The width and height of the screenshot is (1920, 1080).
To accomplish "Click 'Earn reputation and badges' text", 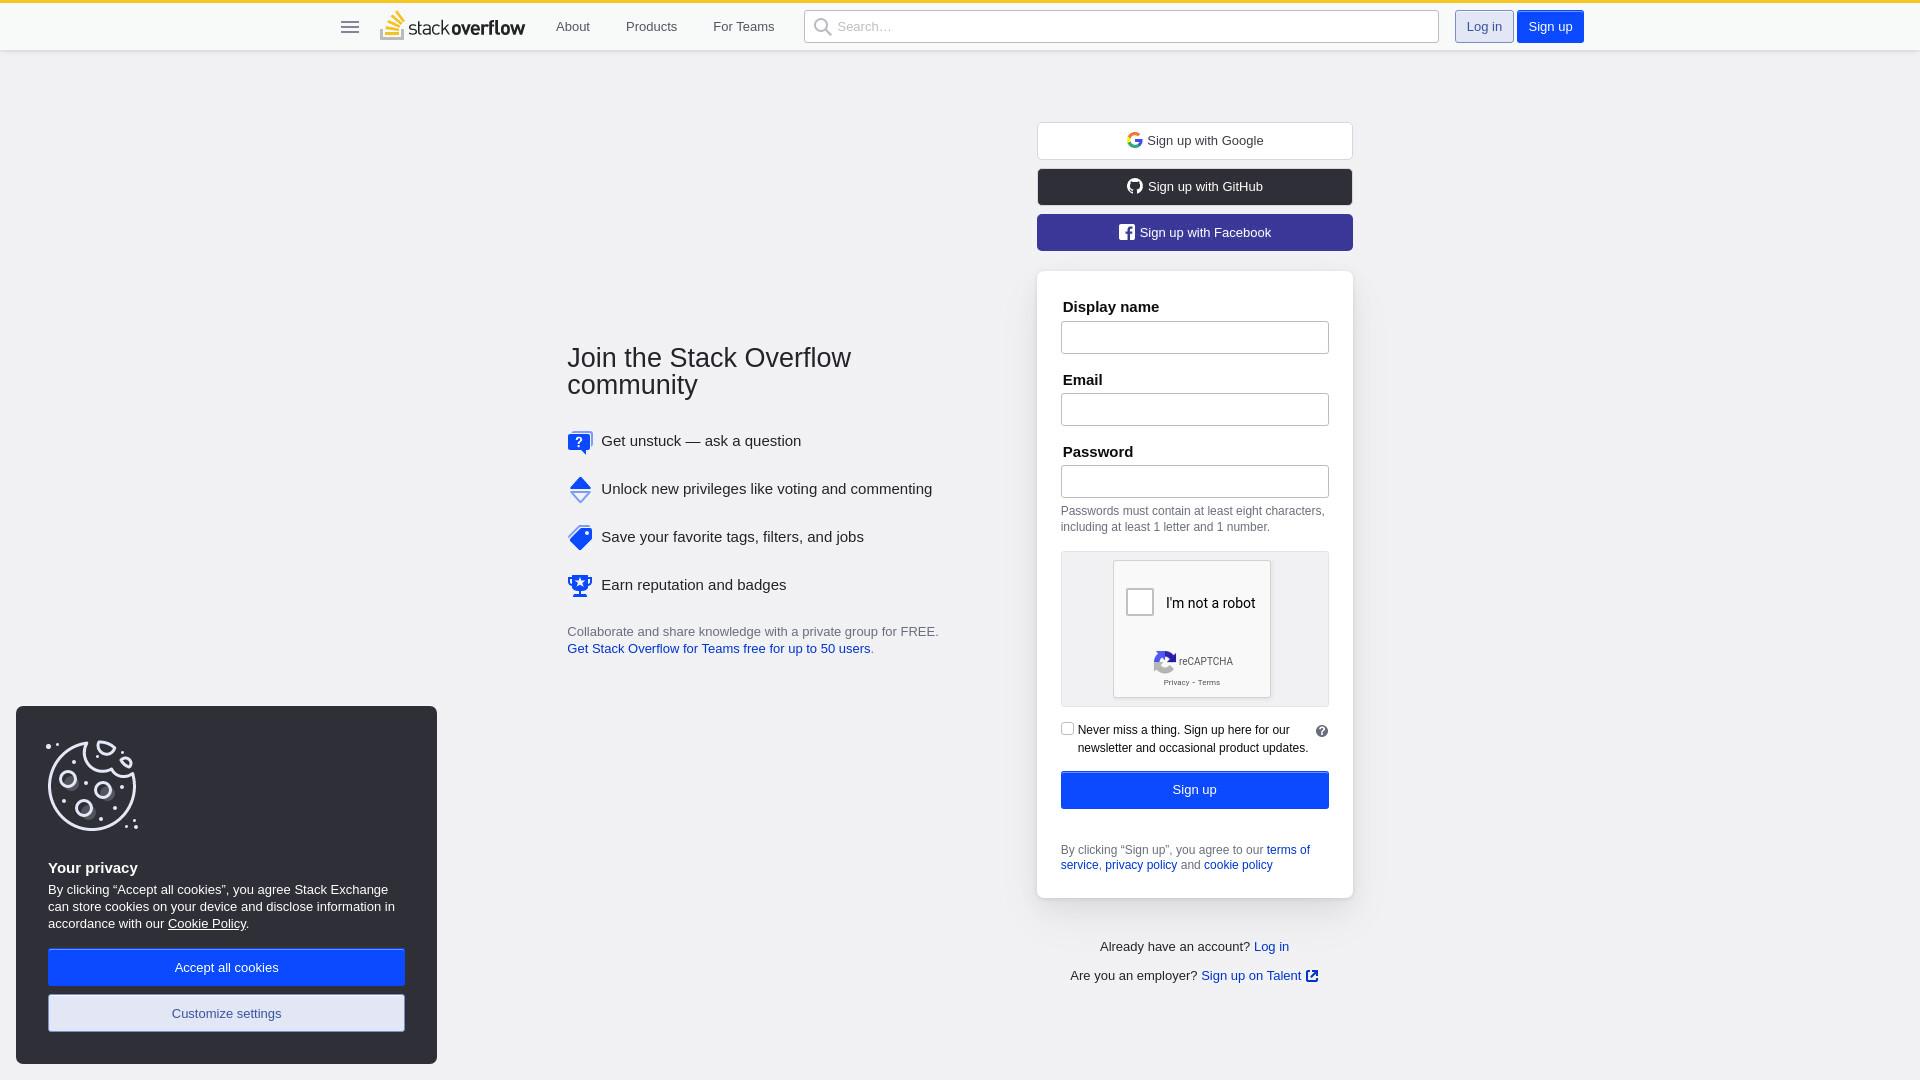I will pos(693,585).
